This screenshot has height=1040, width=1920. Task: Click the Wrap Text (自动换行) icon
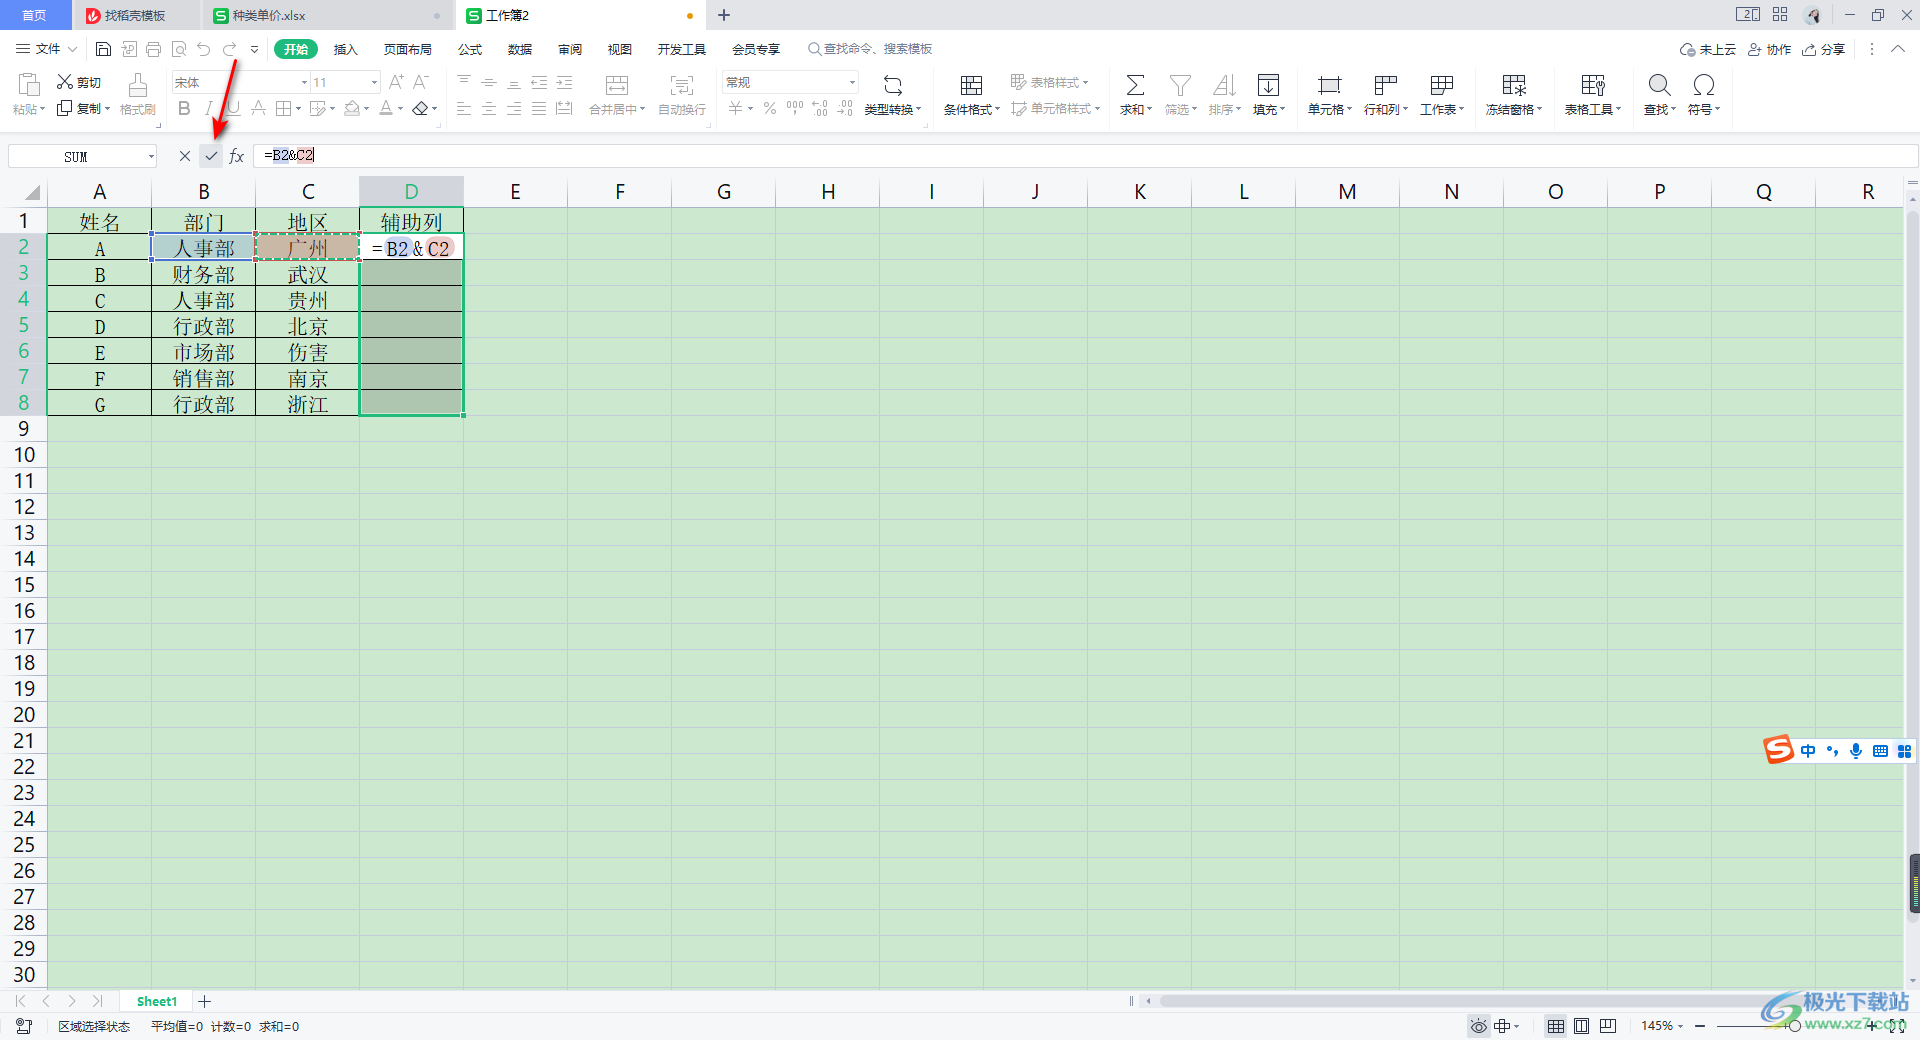682,86
